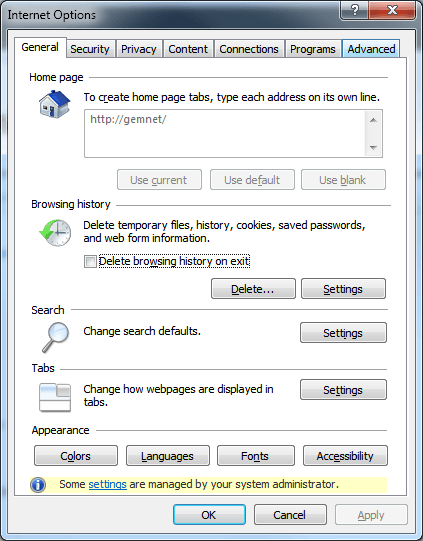This screenshot has height=541, width=423.
Task: Click the magnifying glass Search icon
Action: (x=56, y=337)
